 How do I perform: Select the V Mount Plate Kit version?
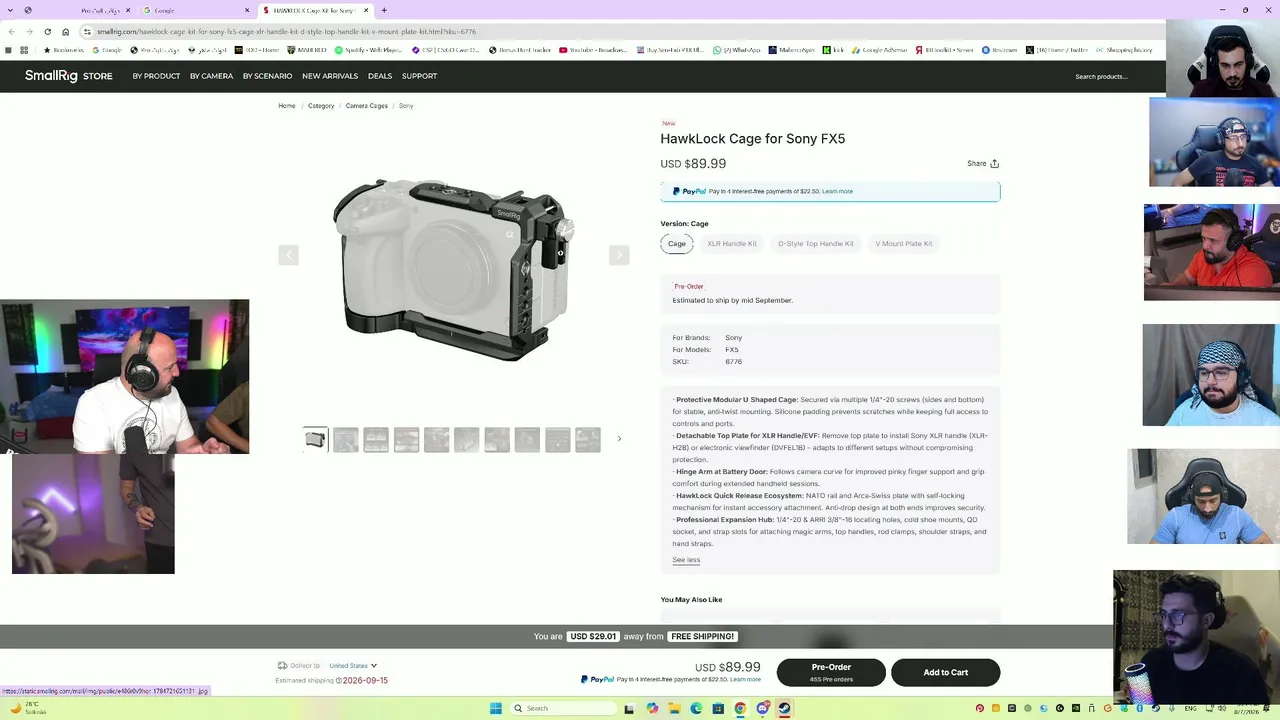904,244
